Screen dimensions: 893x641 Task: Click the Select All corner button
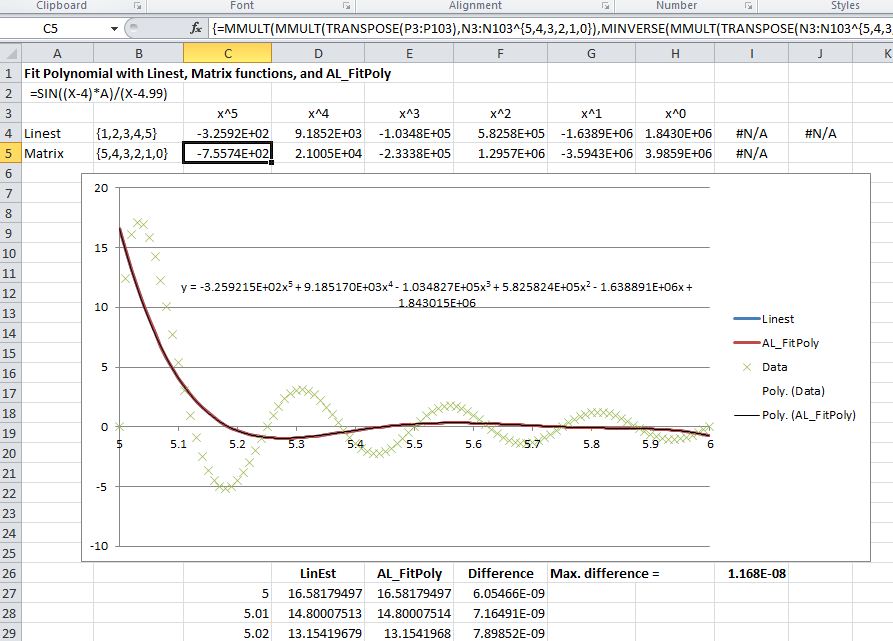tap(9, 53)
